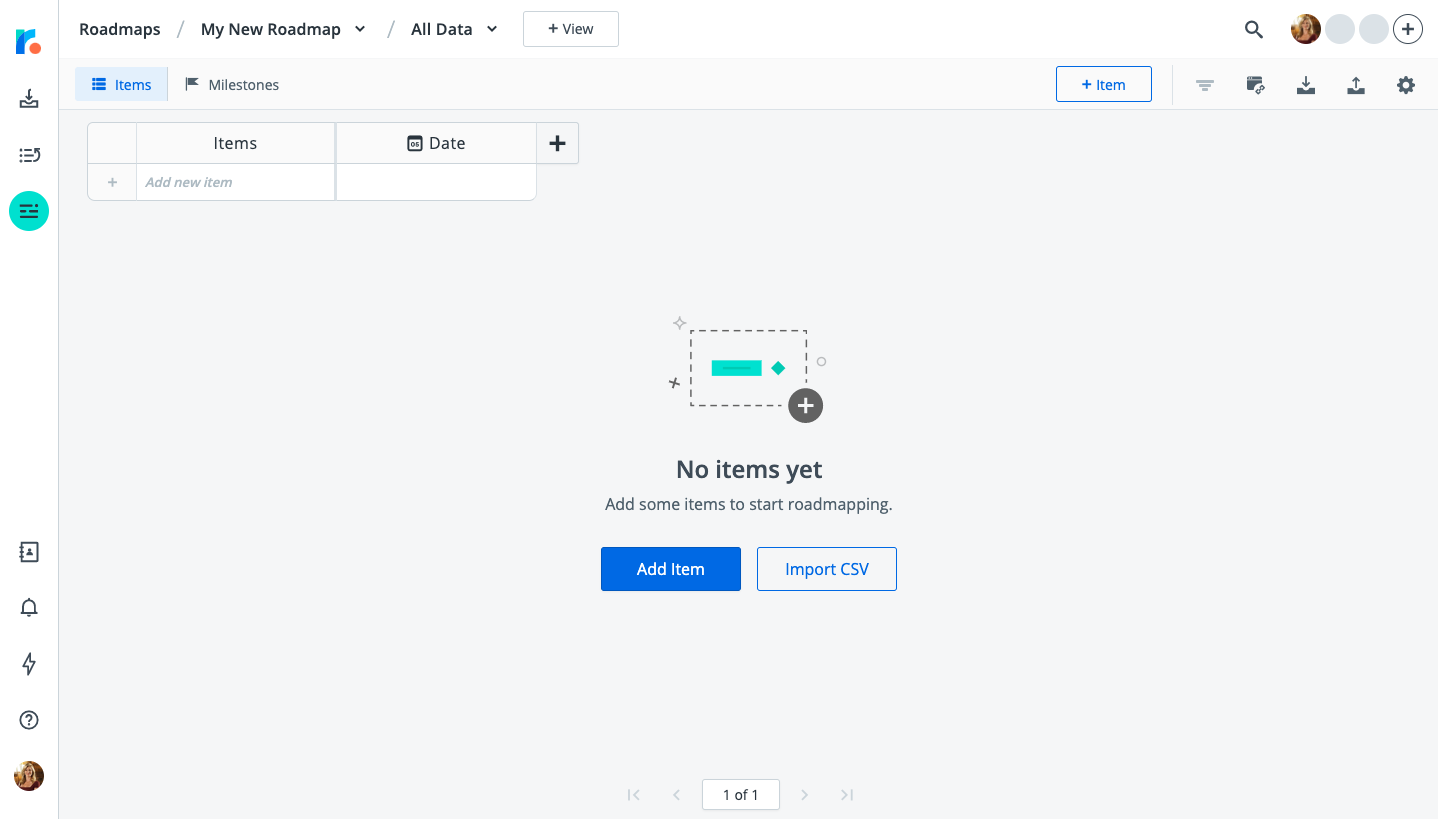
Task: Click the plus in the new item row
Action: [x=112, y=182]
